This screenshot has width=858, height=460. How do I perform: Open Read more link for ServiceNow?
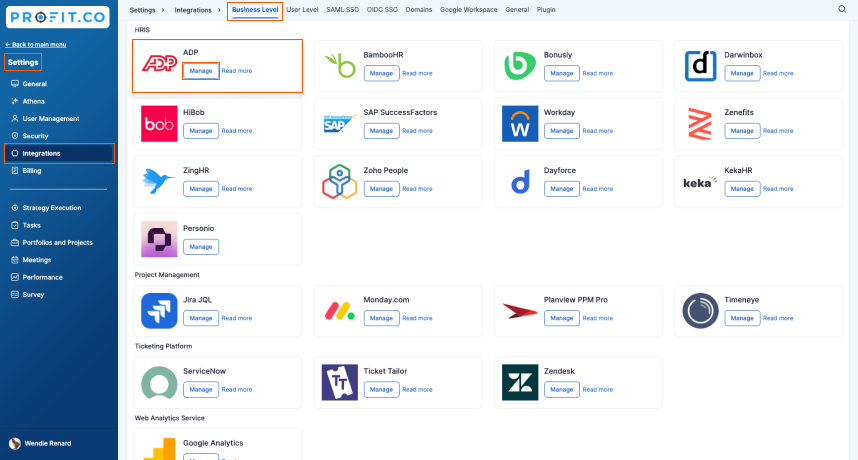pos(237,389)
